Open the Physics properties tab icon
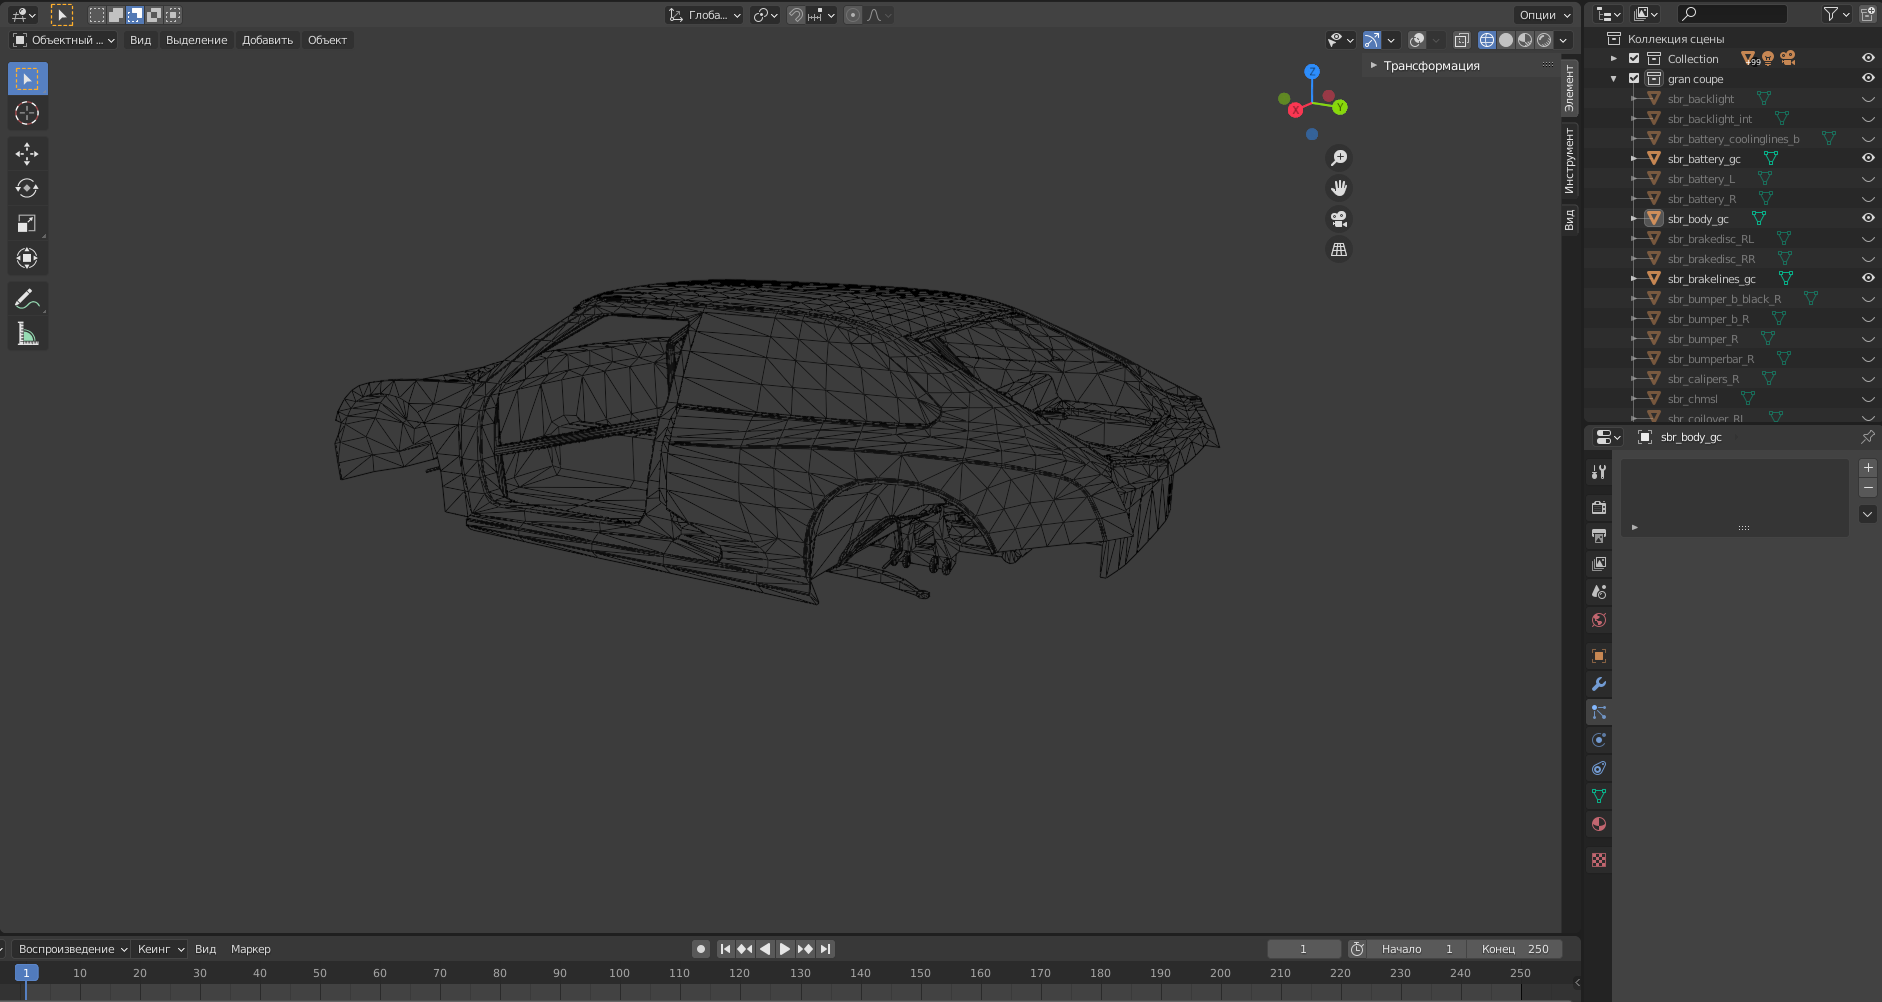This screenshot has width=1882, height=1002. (1598, 740)
